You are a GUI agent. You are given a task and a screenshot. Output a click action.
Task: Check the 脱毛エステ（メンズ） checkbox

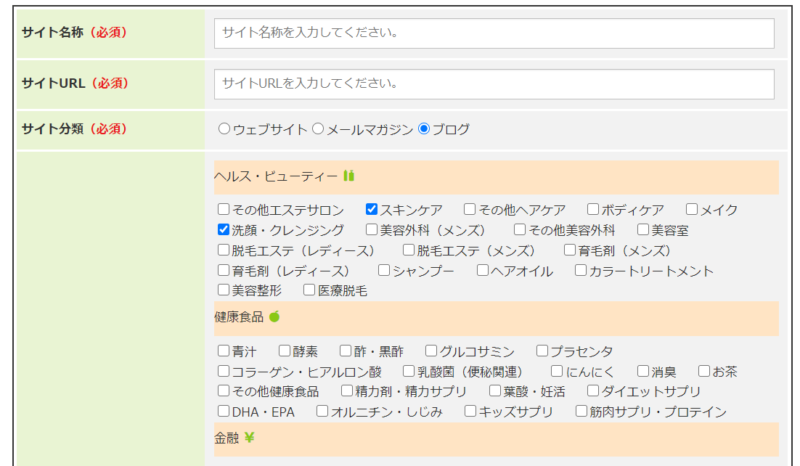[409, 250]
